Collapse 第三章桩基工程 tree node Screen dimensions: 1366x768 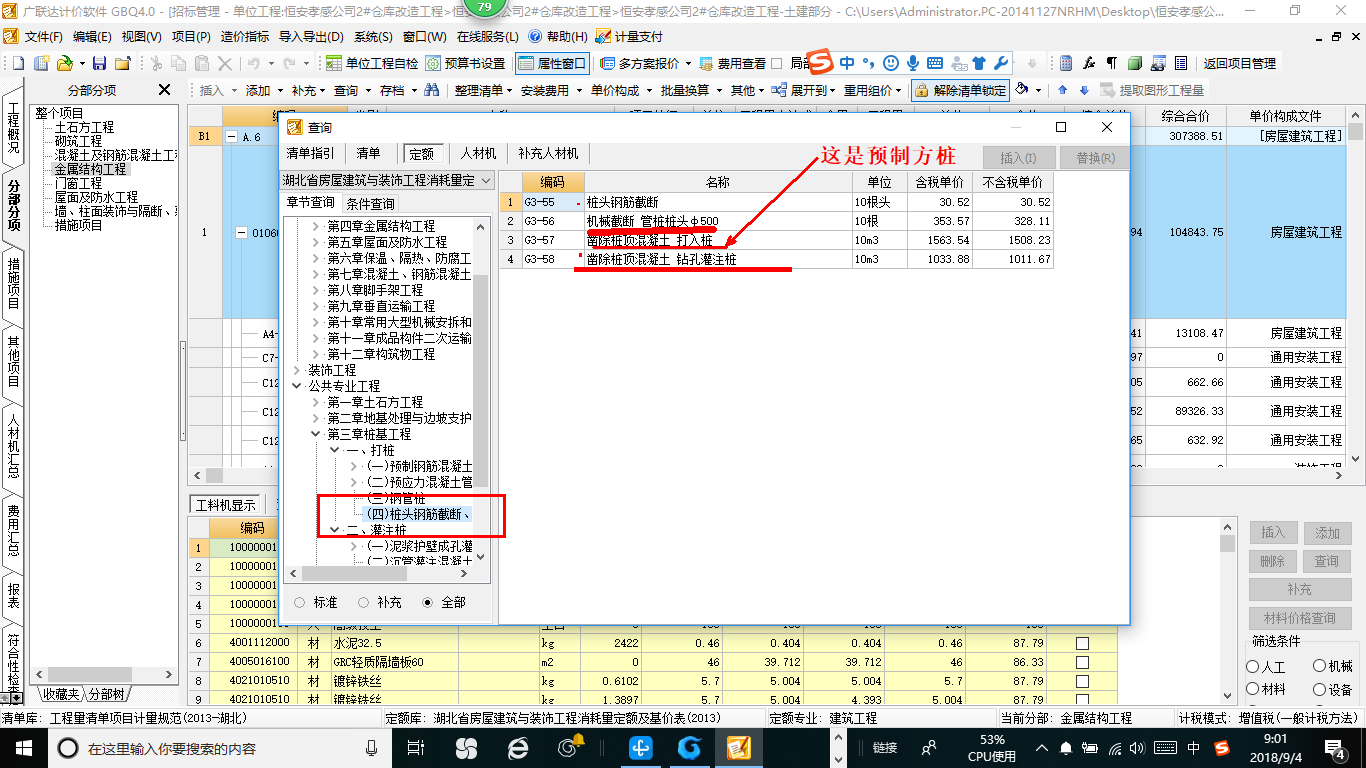click(316, 434)
